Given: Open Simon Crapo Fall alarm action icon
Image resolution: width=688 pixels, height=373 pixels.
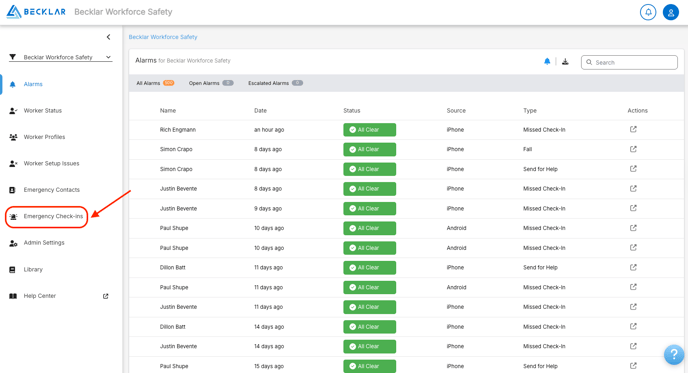Looking at the screenshot, I should tap(633, 149).
